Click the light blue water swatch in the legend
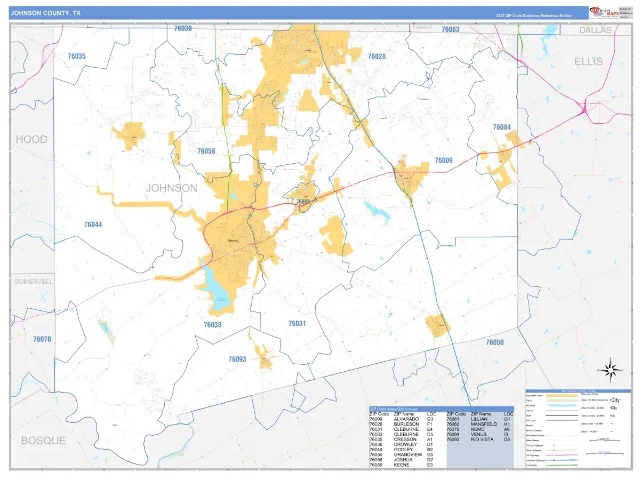 [x=562, y=405]
